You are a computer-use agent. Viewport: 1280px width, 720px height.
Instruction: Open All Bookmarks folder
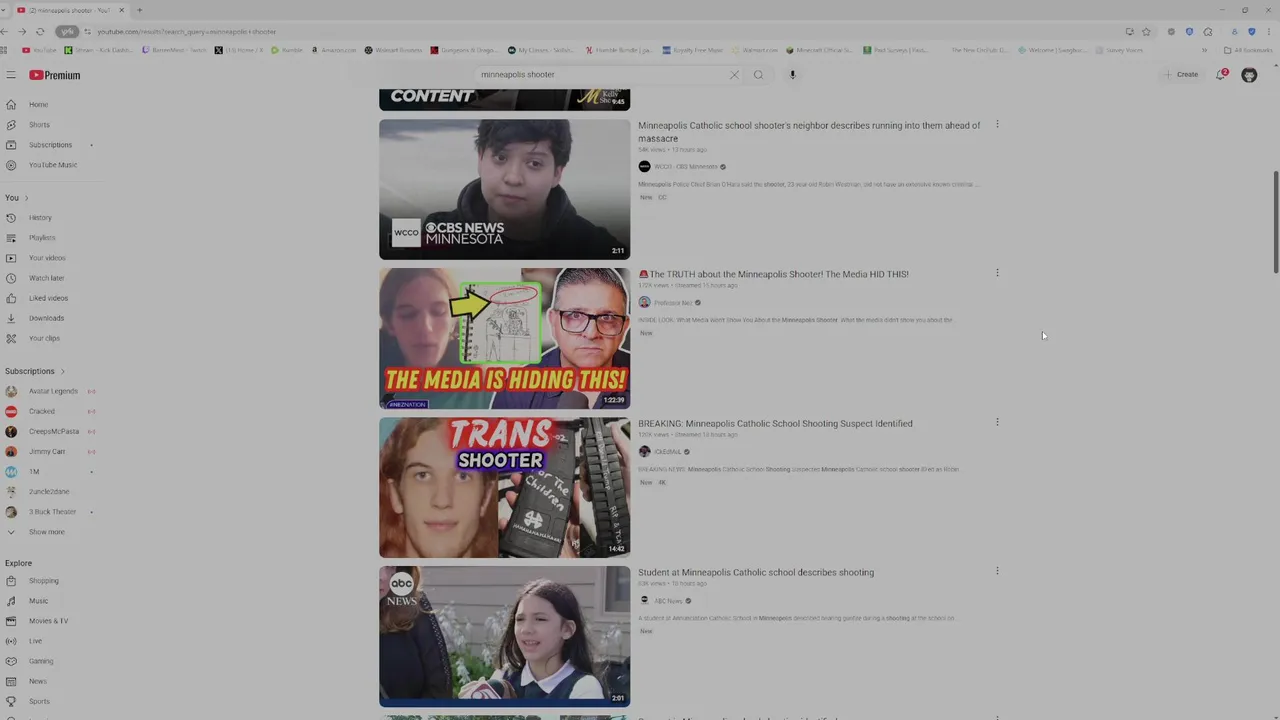pos(1248,50)
